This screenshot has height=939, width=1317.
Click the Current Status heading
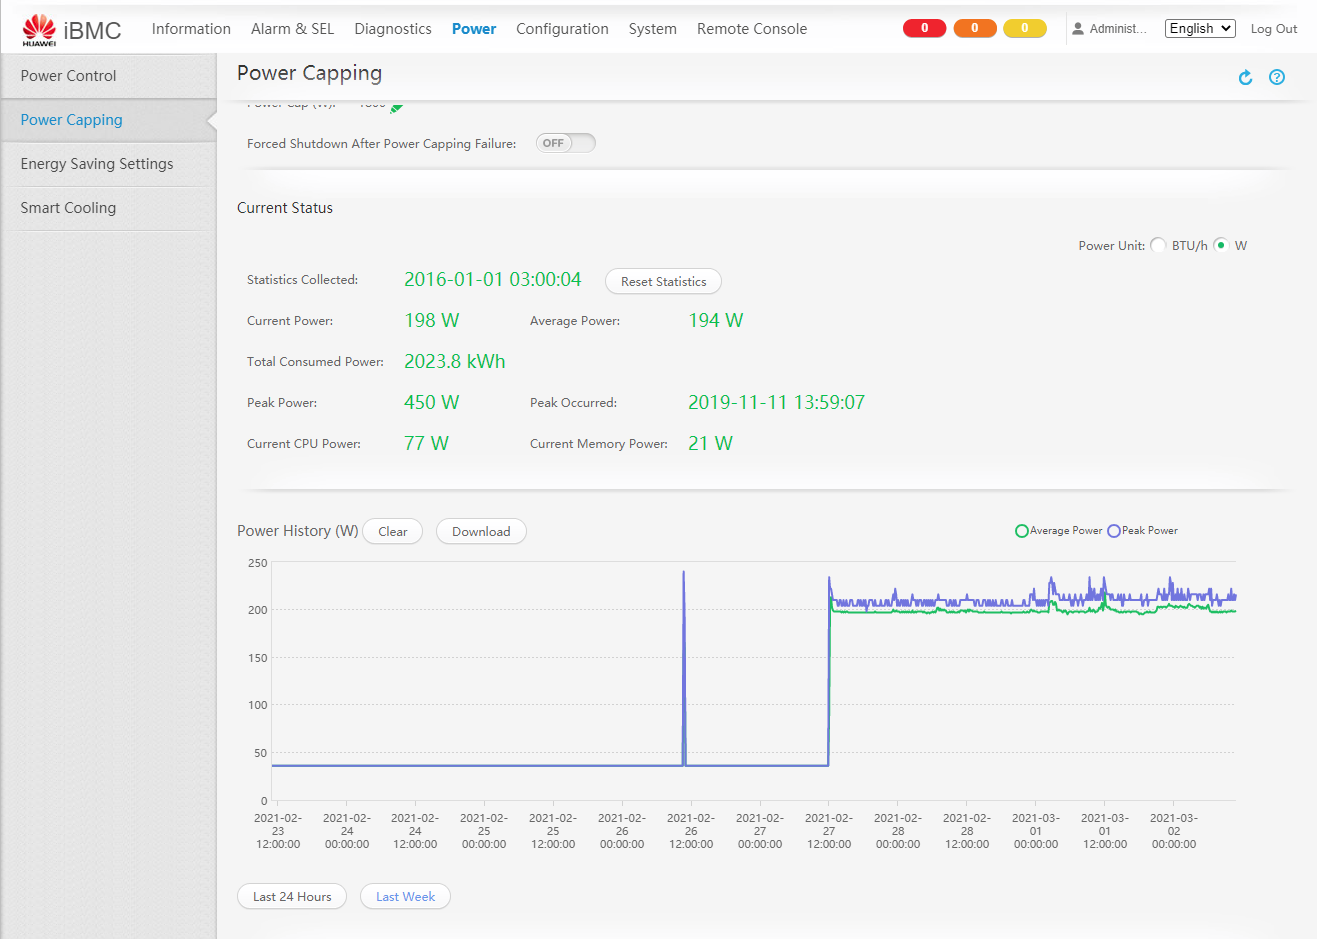click(285, 208)
